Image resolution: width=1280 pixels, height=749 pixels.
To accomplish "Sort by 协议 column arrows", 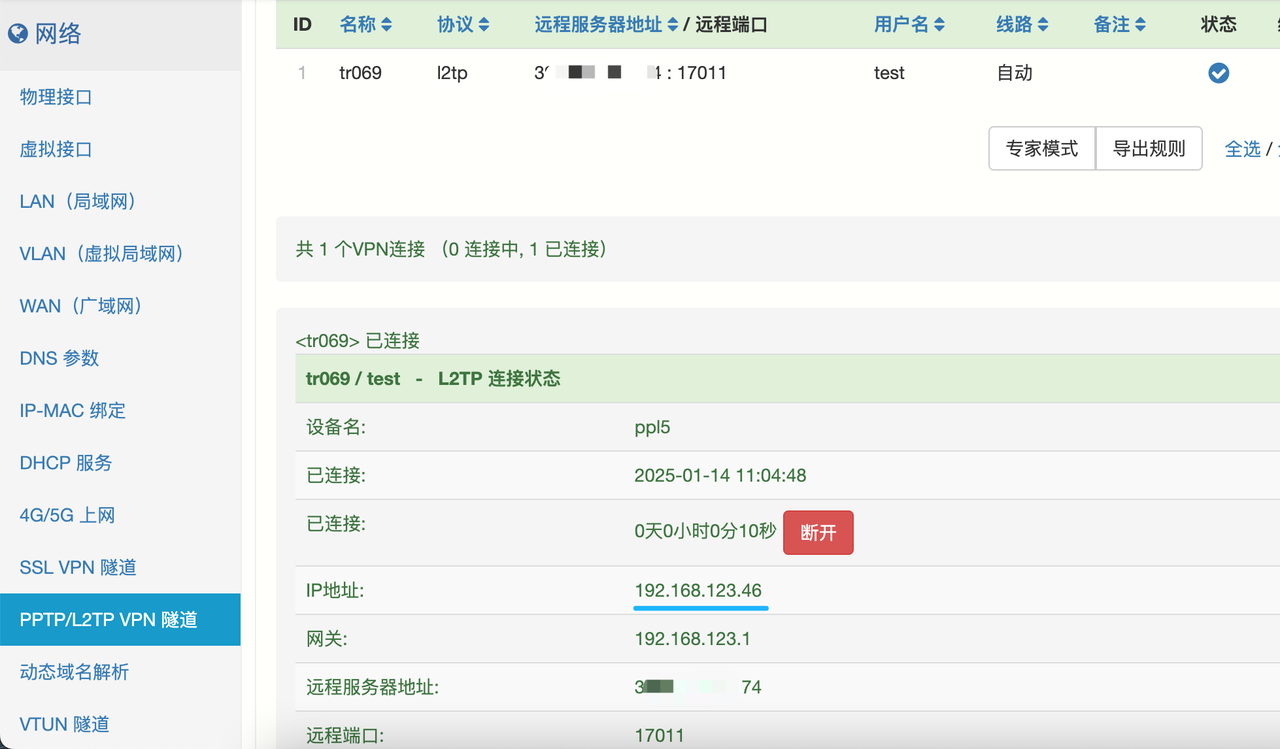I will click(484, 25).
